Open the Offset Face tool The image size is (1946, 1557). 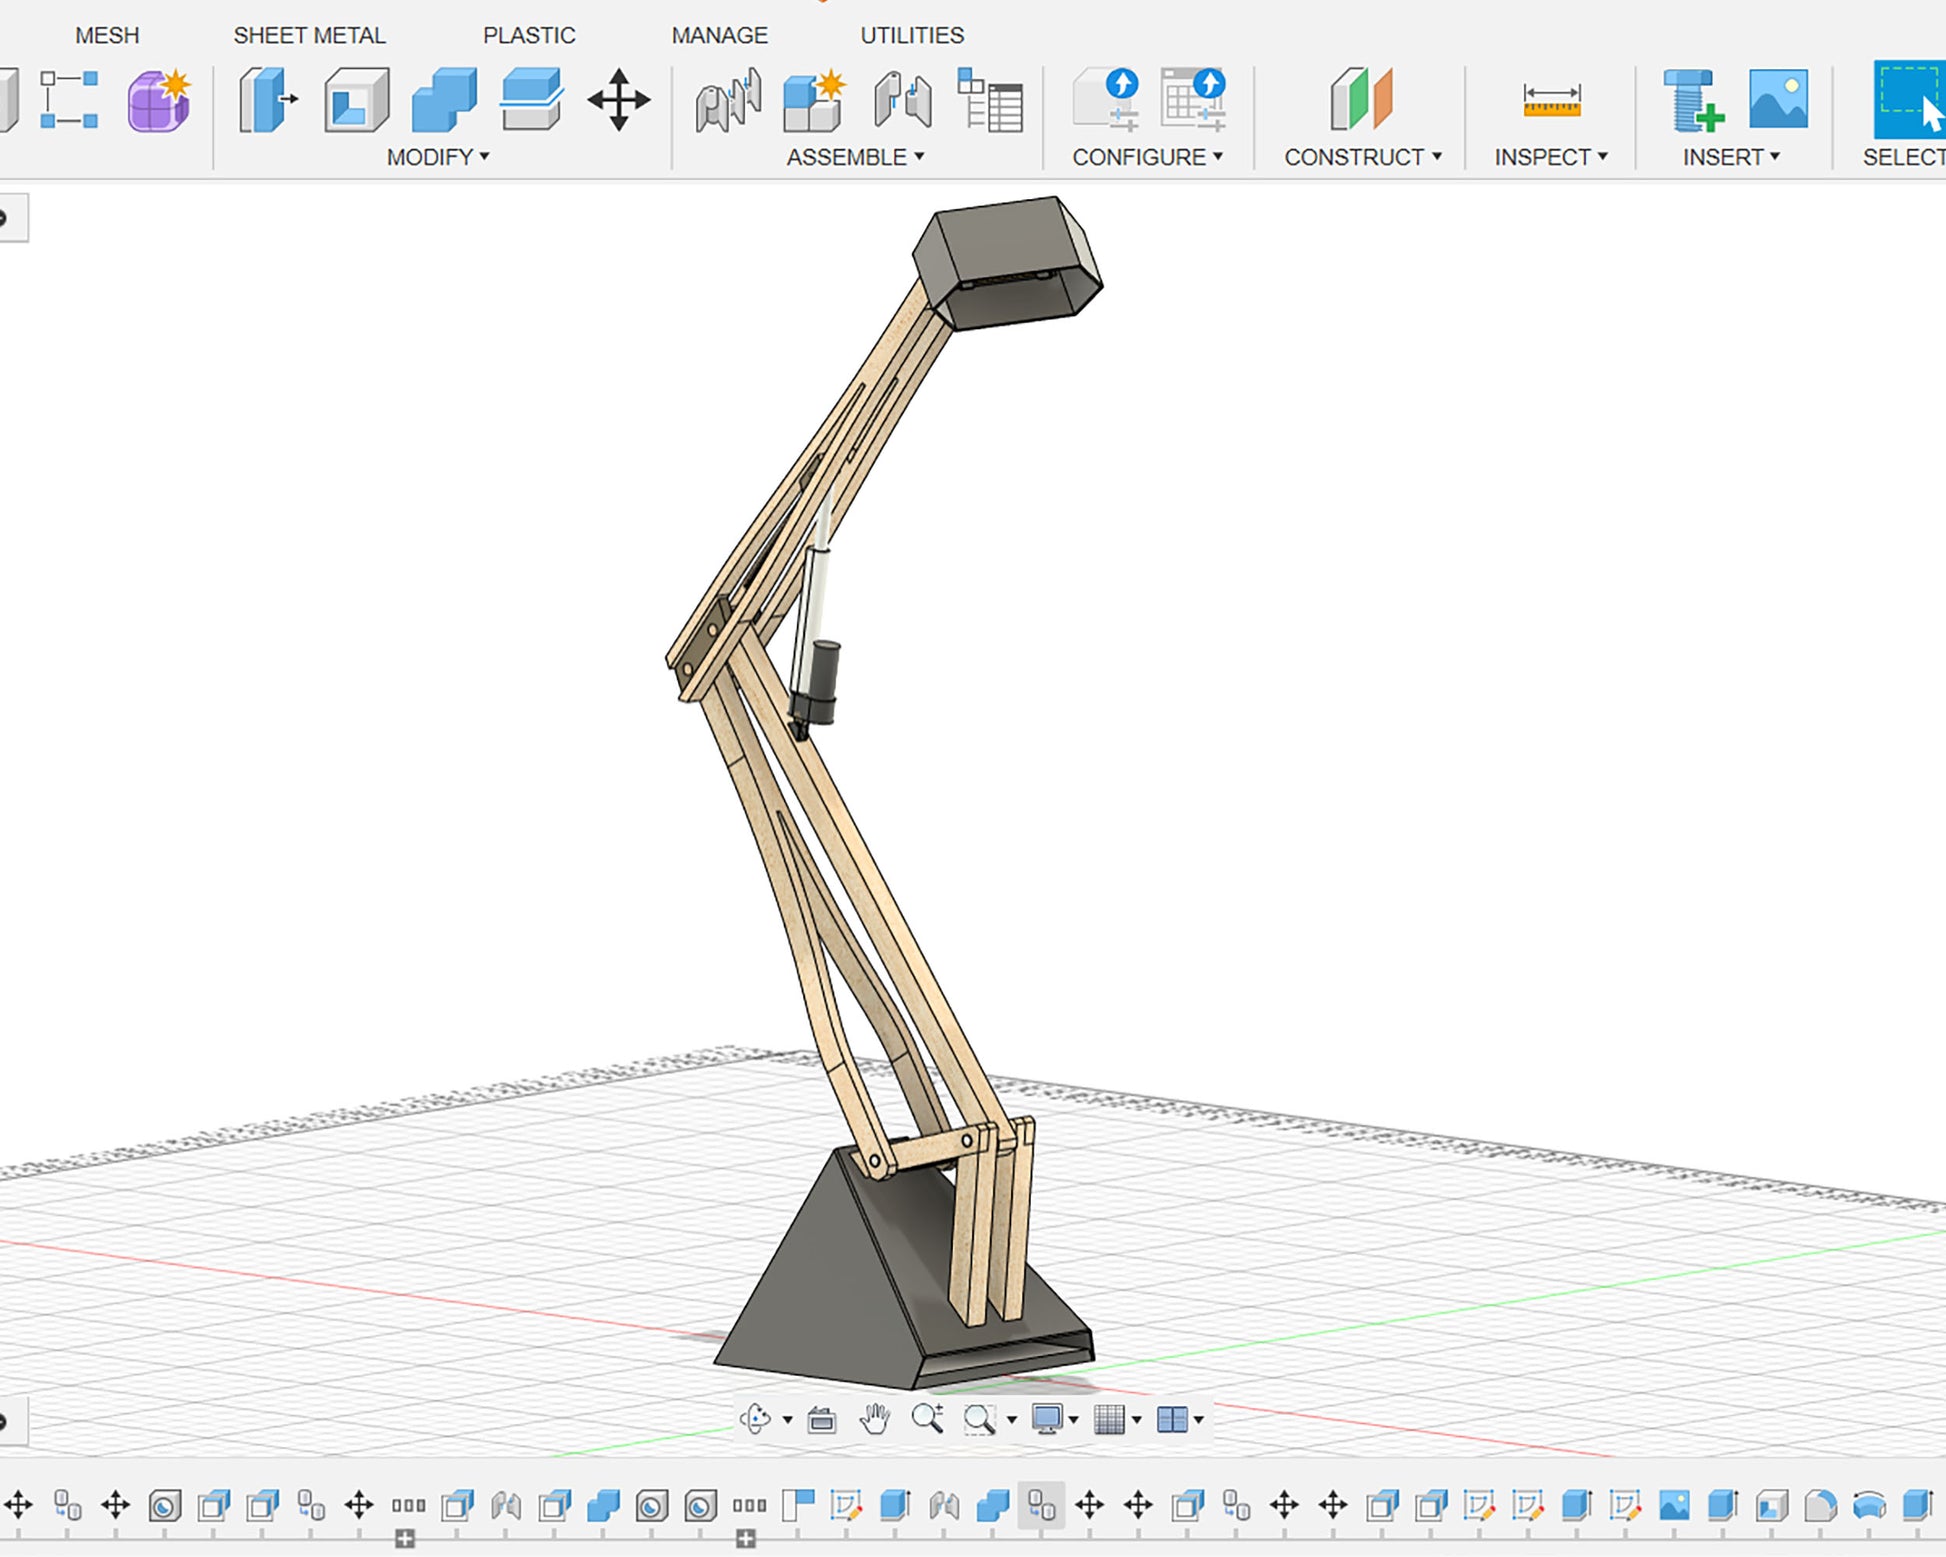(x=531, y=100)
